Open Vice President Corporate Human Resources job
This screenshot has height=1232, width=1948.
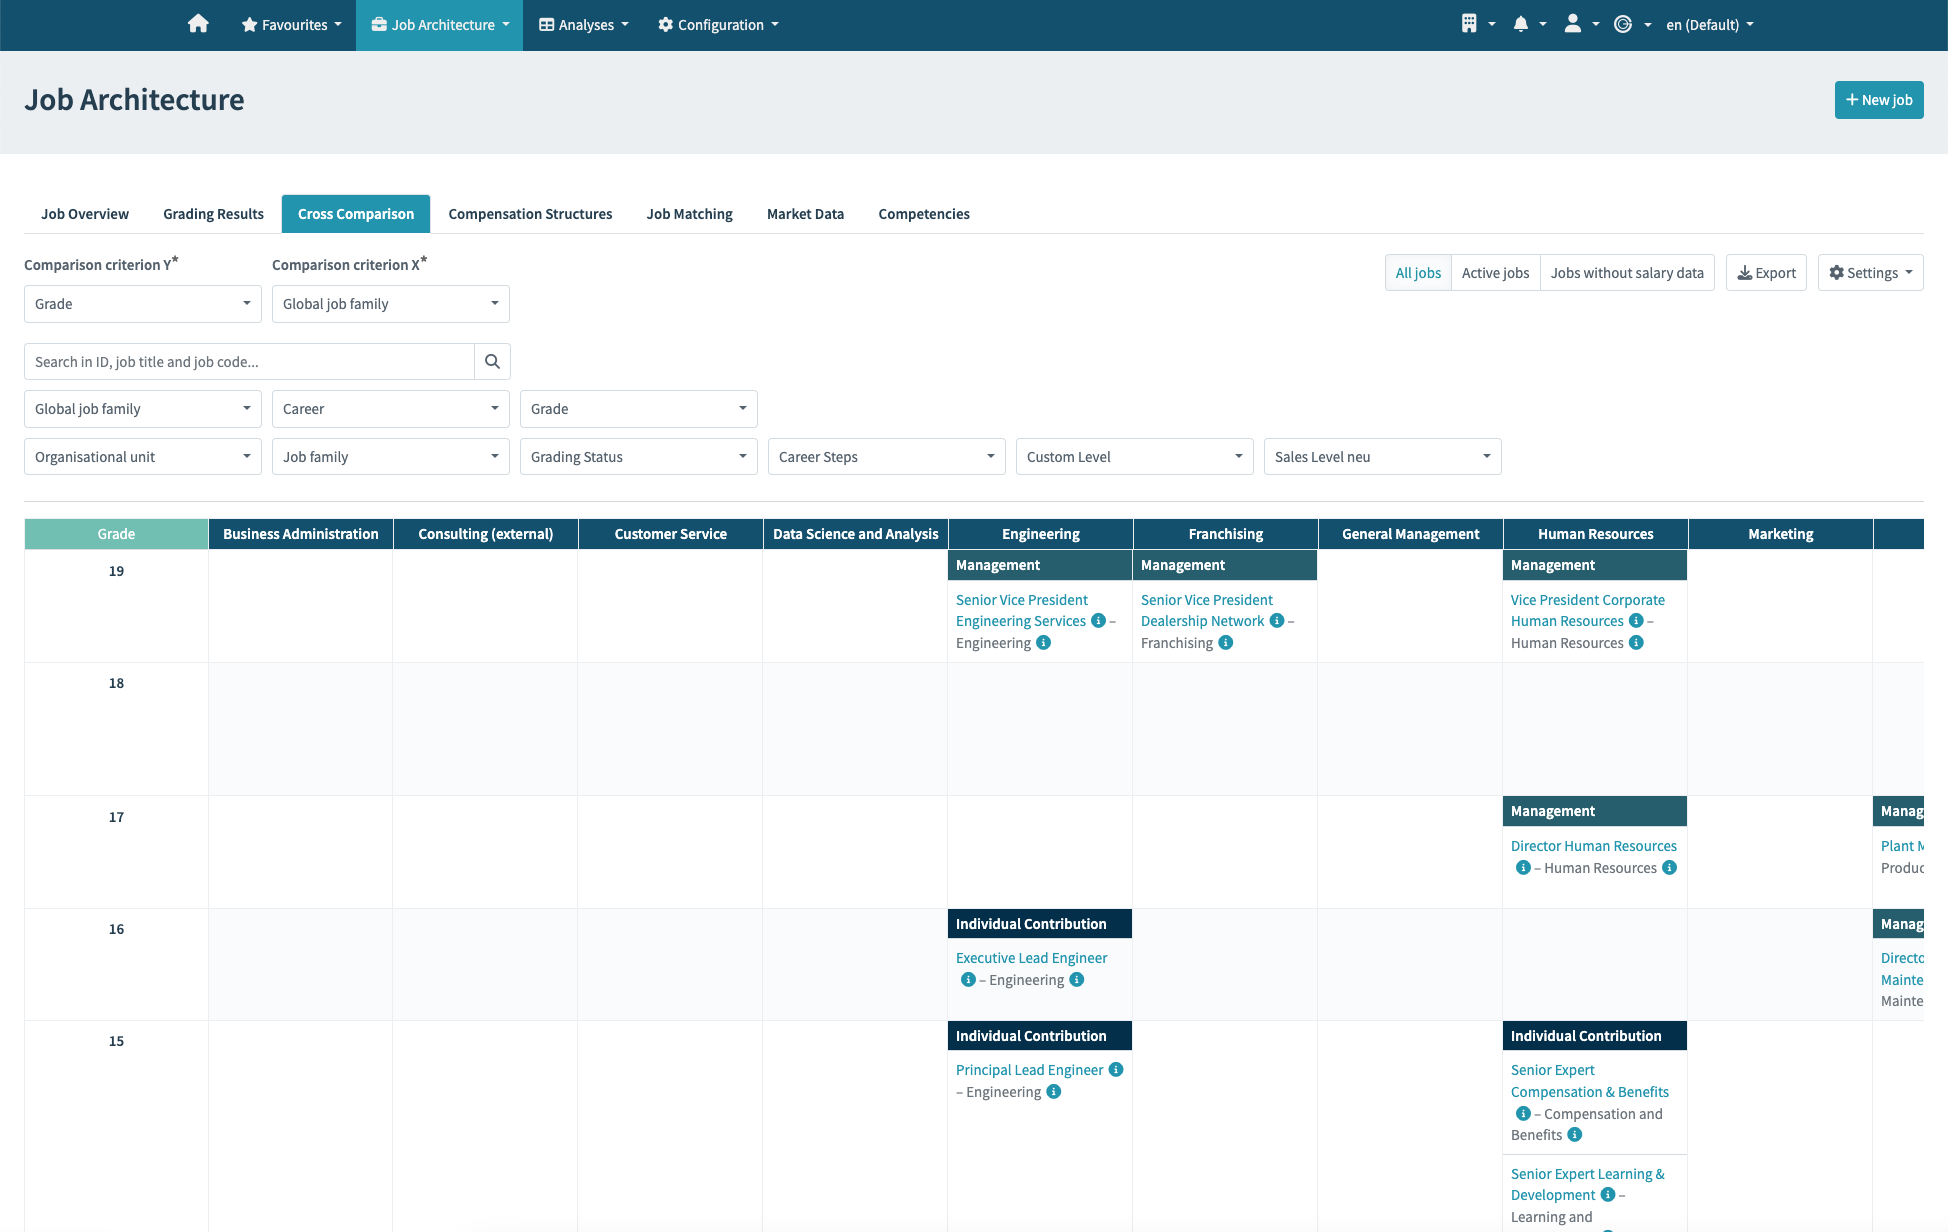(1587, 610)
